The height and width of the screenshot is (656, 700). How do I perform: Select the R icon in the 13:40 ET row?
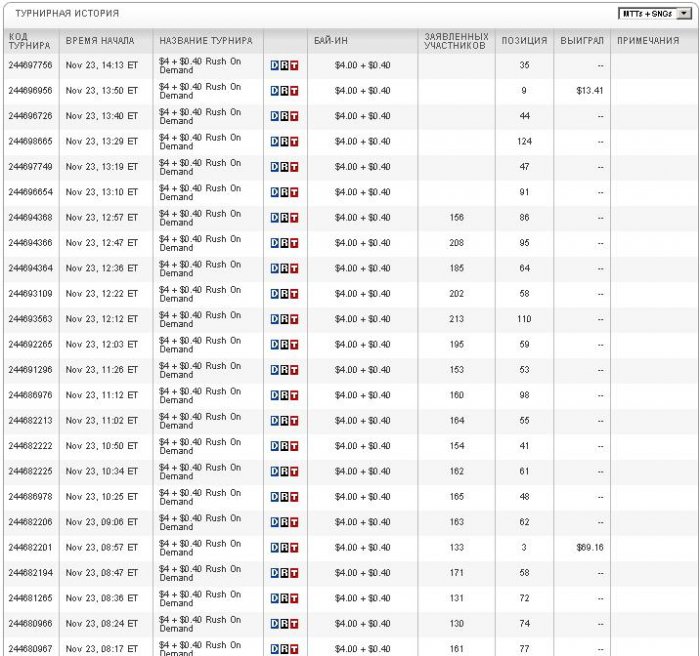(284, 116)
